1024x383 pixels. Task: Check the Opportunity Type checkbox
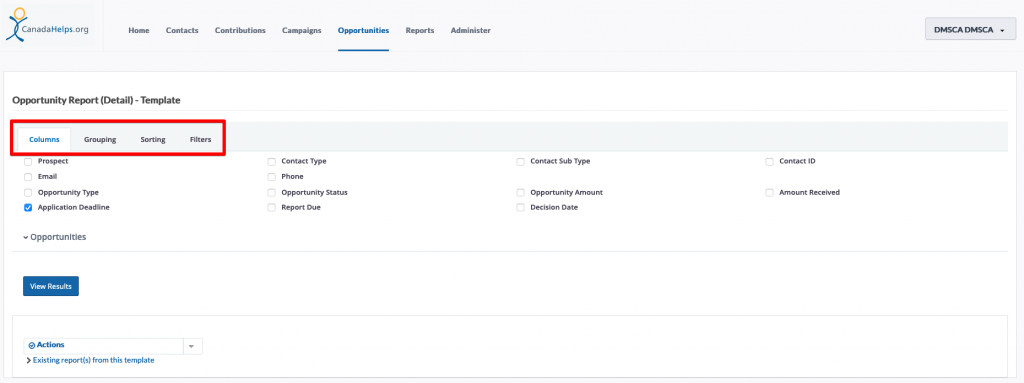pyautogui.click(x=28, y=193)
